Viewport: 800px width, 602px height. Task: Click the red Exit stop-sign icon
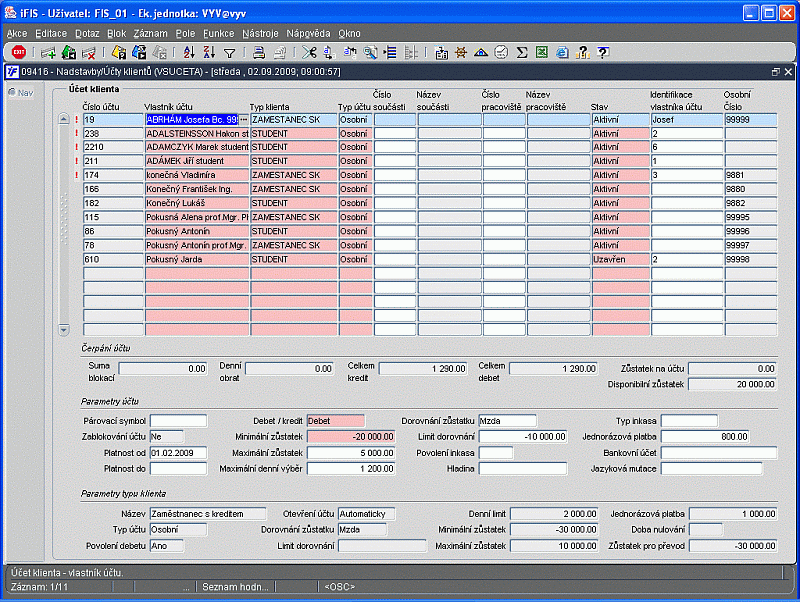pos(19,52)
